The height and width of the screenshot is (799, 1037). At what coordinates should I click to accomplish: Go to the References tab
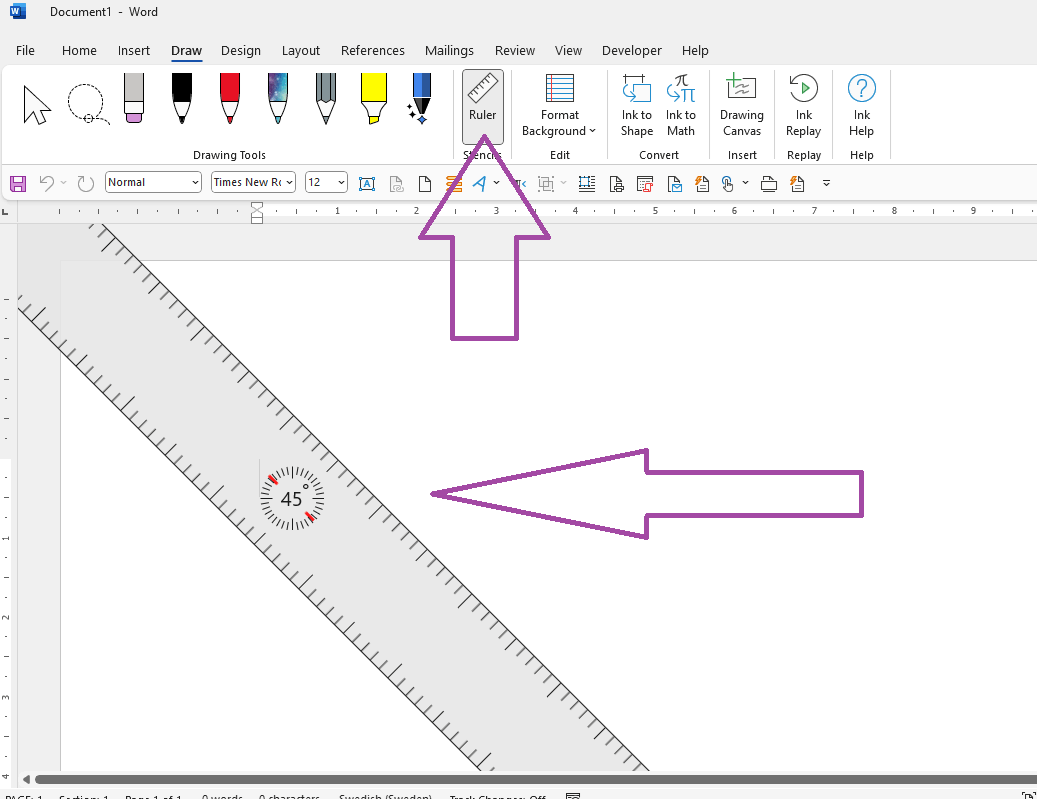373,50
